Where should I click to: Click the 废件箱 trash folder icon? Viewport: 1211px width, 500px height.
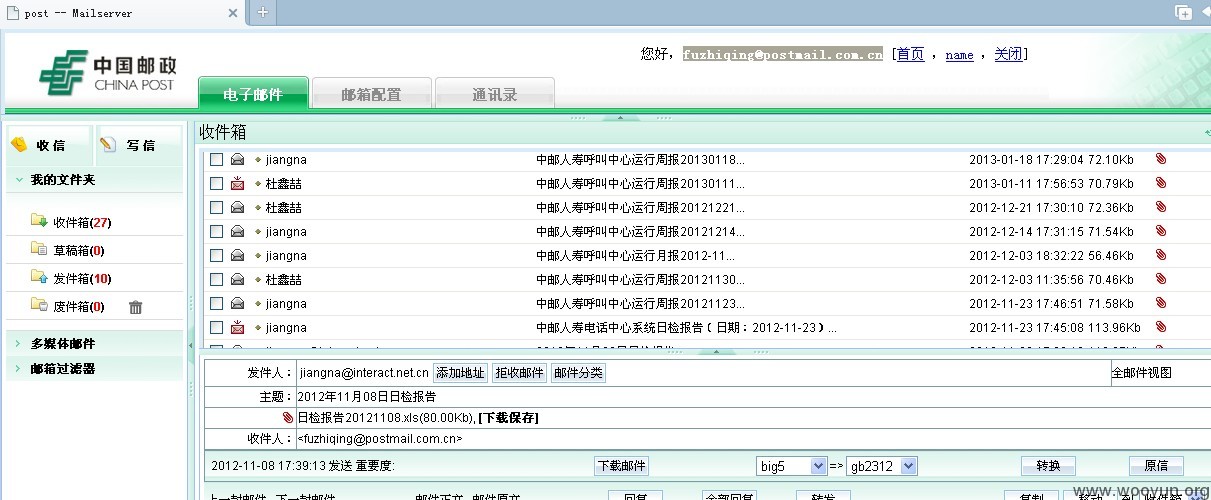39,305
